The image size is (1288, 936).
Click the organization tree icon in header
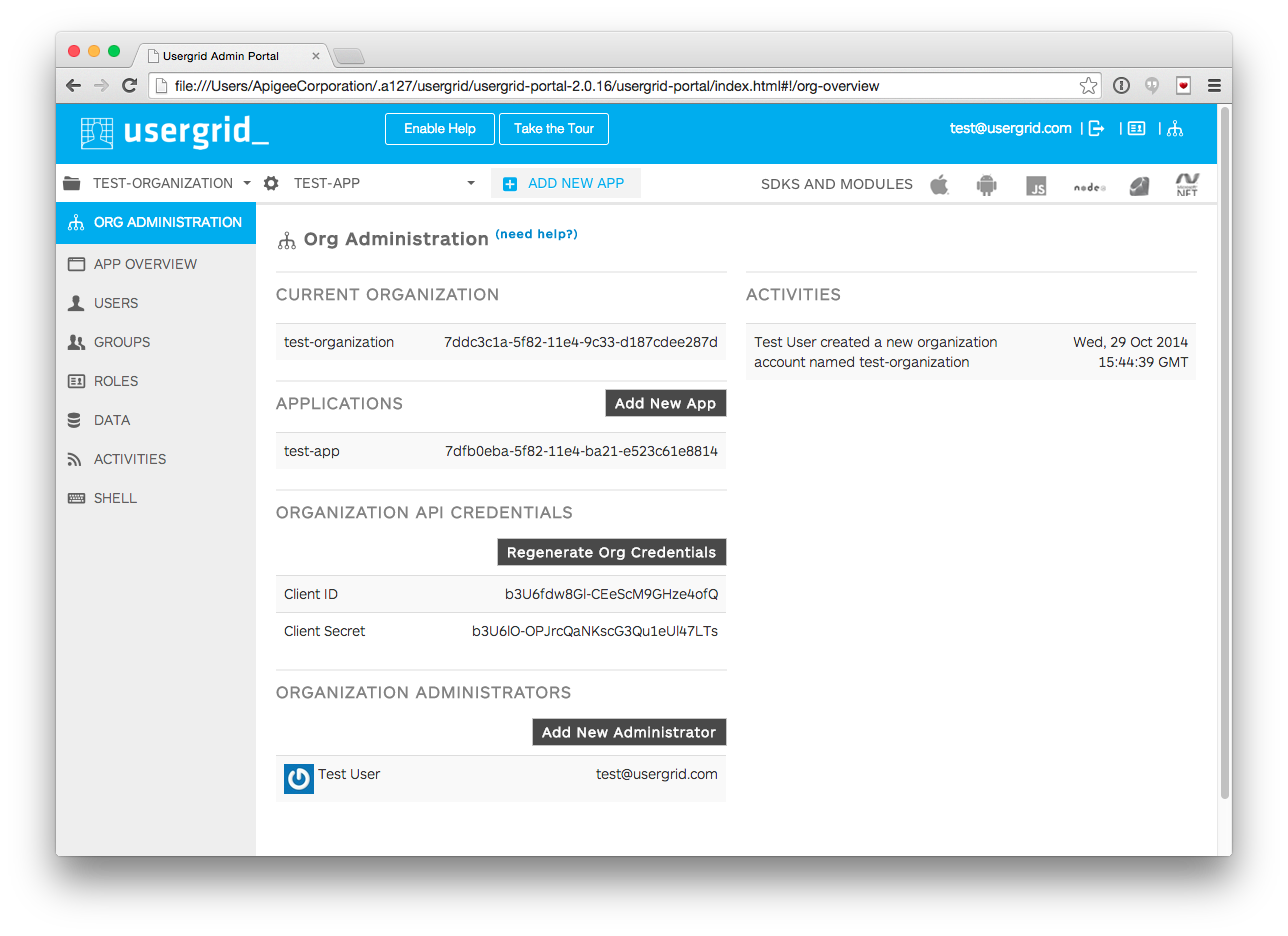point(1175,128)
